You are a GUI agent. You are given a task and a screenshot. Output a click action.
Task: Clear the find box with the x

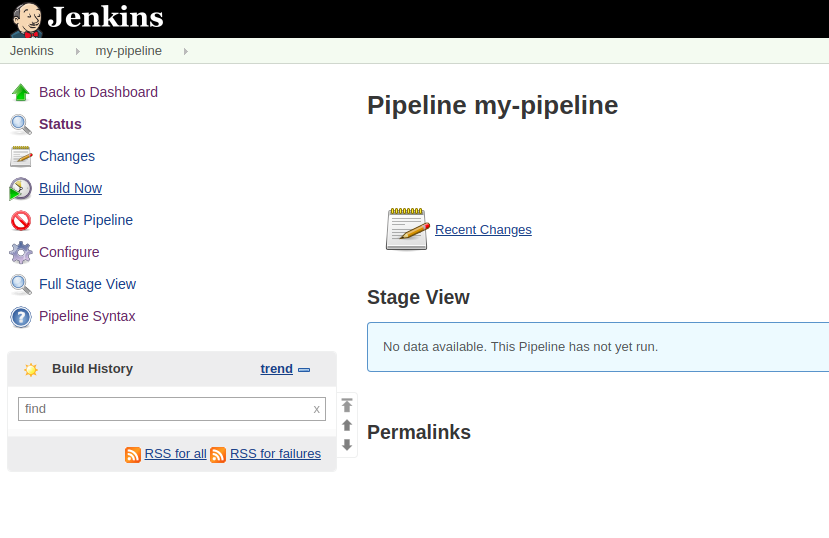point(317,409)
